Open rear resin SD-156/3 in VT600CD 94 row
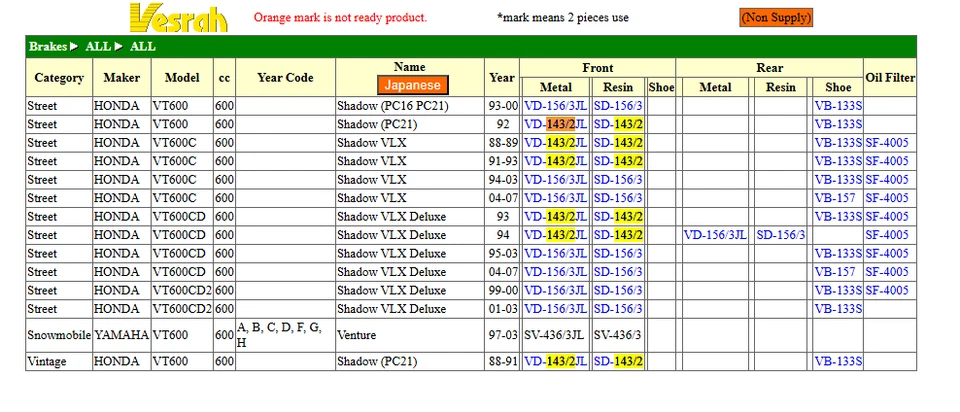Viewport: 960px width, 412px height. [781, 235]
